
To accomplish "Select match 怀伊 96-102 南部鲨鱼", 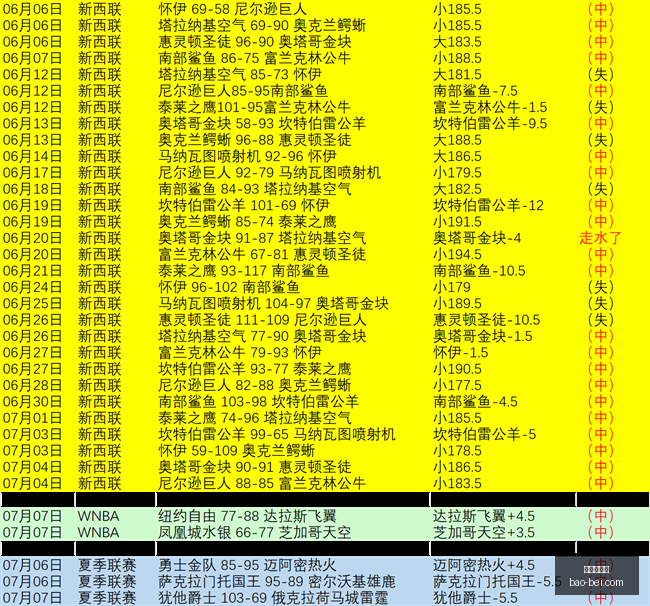I will tap(229, 287).
